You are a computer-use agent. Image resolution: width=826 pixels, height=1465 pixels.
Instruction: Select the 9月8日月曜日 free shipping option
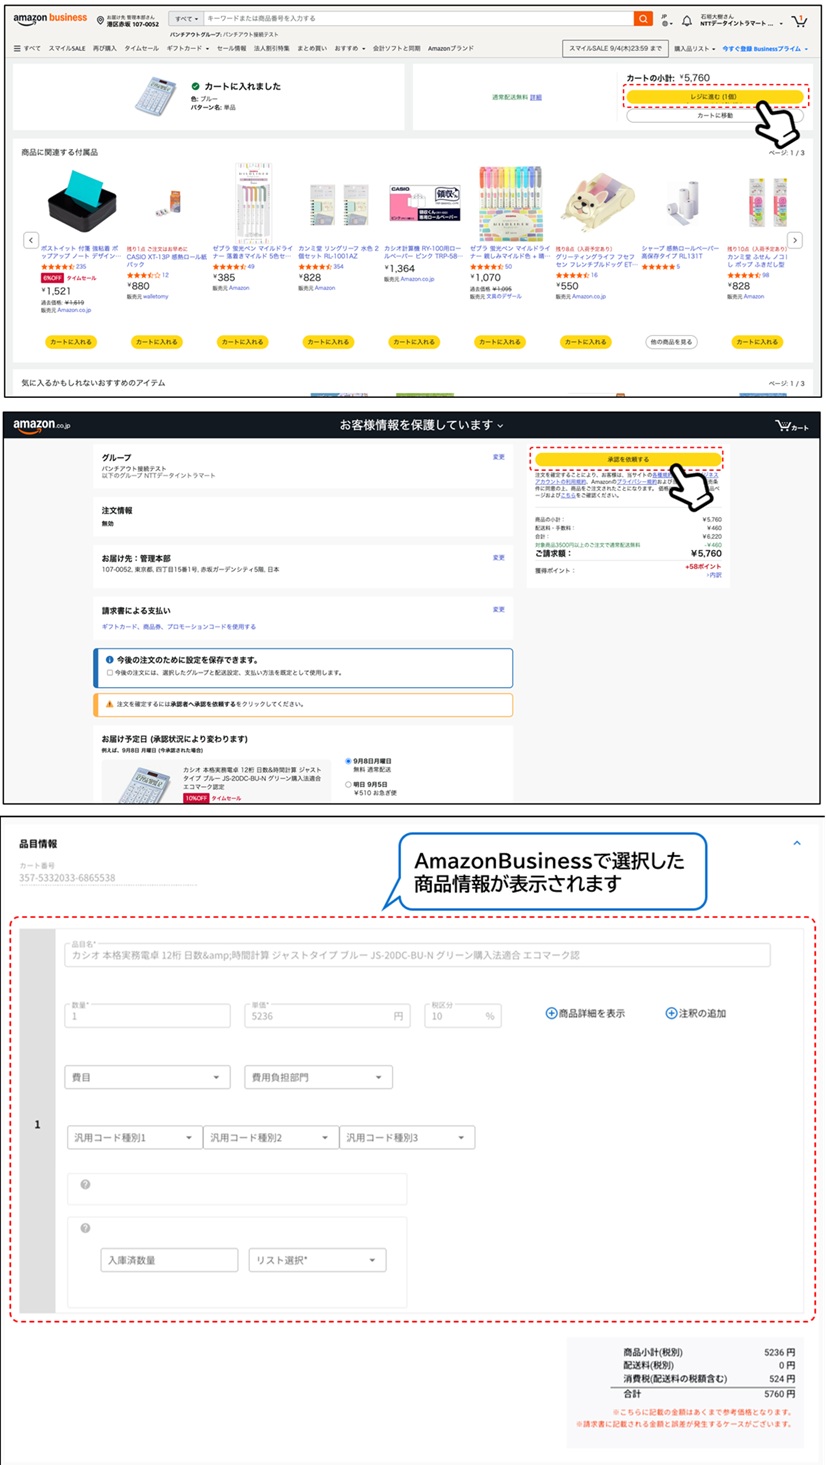tap(346, 760)
